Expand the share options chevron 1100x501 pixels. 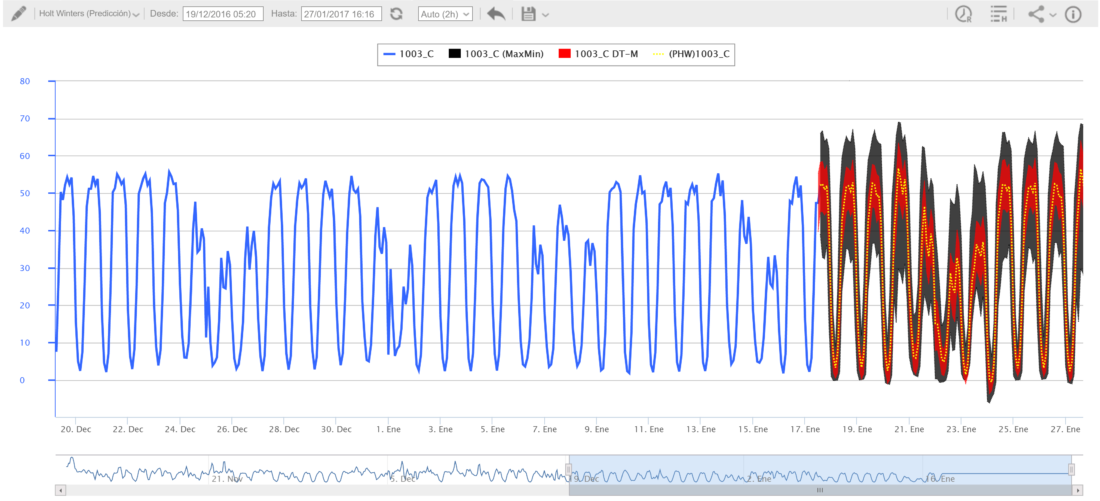[x=1053, y=15]
